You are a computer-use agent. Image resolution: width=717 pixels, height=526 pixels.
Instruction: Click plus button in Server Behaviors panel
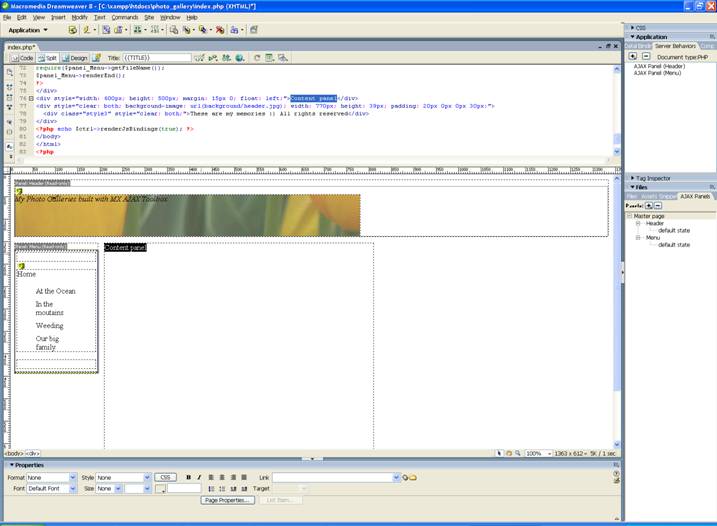coord(633,56)
